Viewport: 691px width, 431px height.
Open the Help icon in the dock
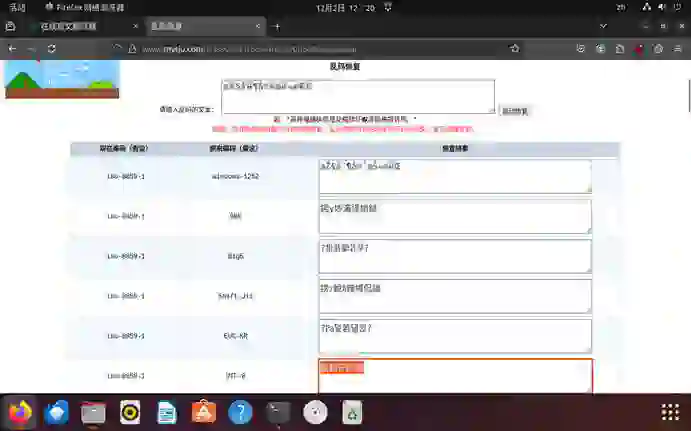(x=240, y=412)
